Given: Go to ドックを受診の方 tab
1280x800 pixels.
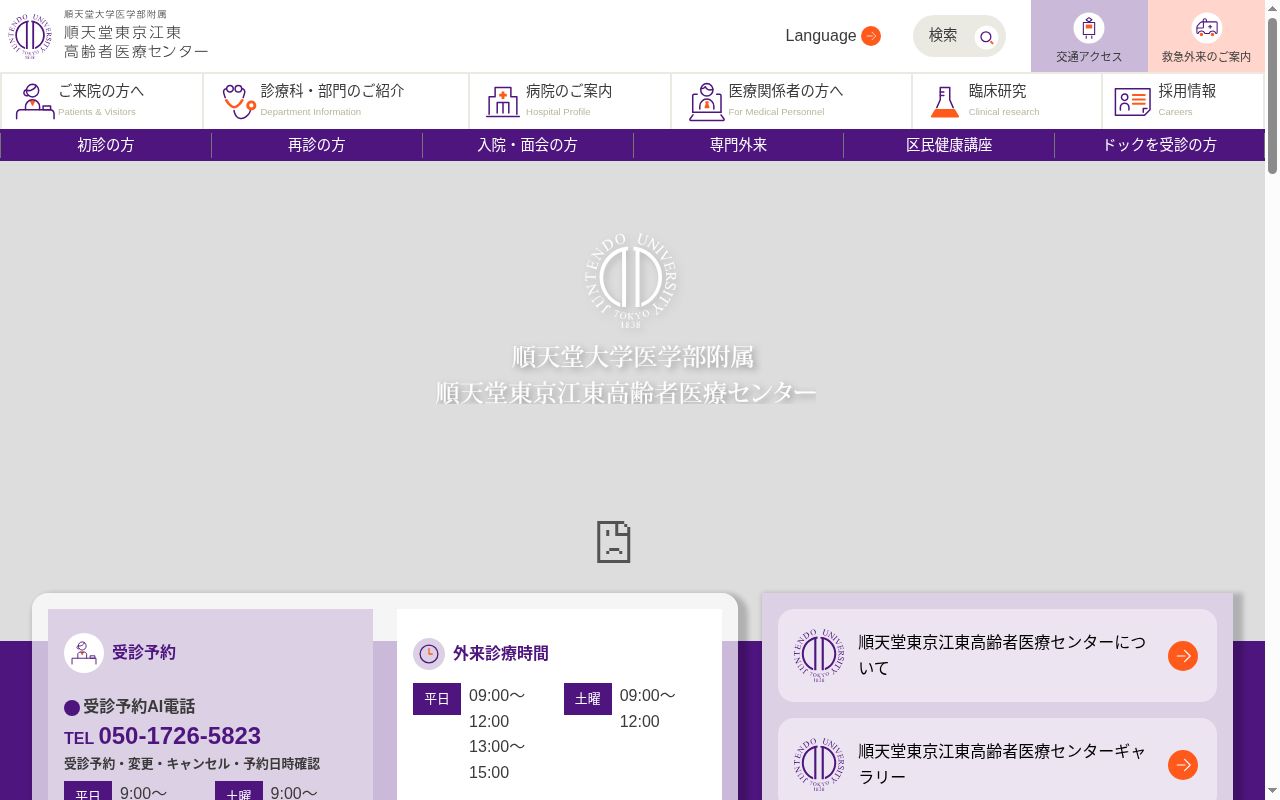Looking at the screenshot, I should [x=1160, y=145].
